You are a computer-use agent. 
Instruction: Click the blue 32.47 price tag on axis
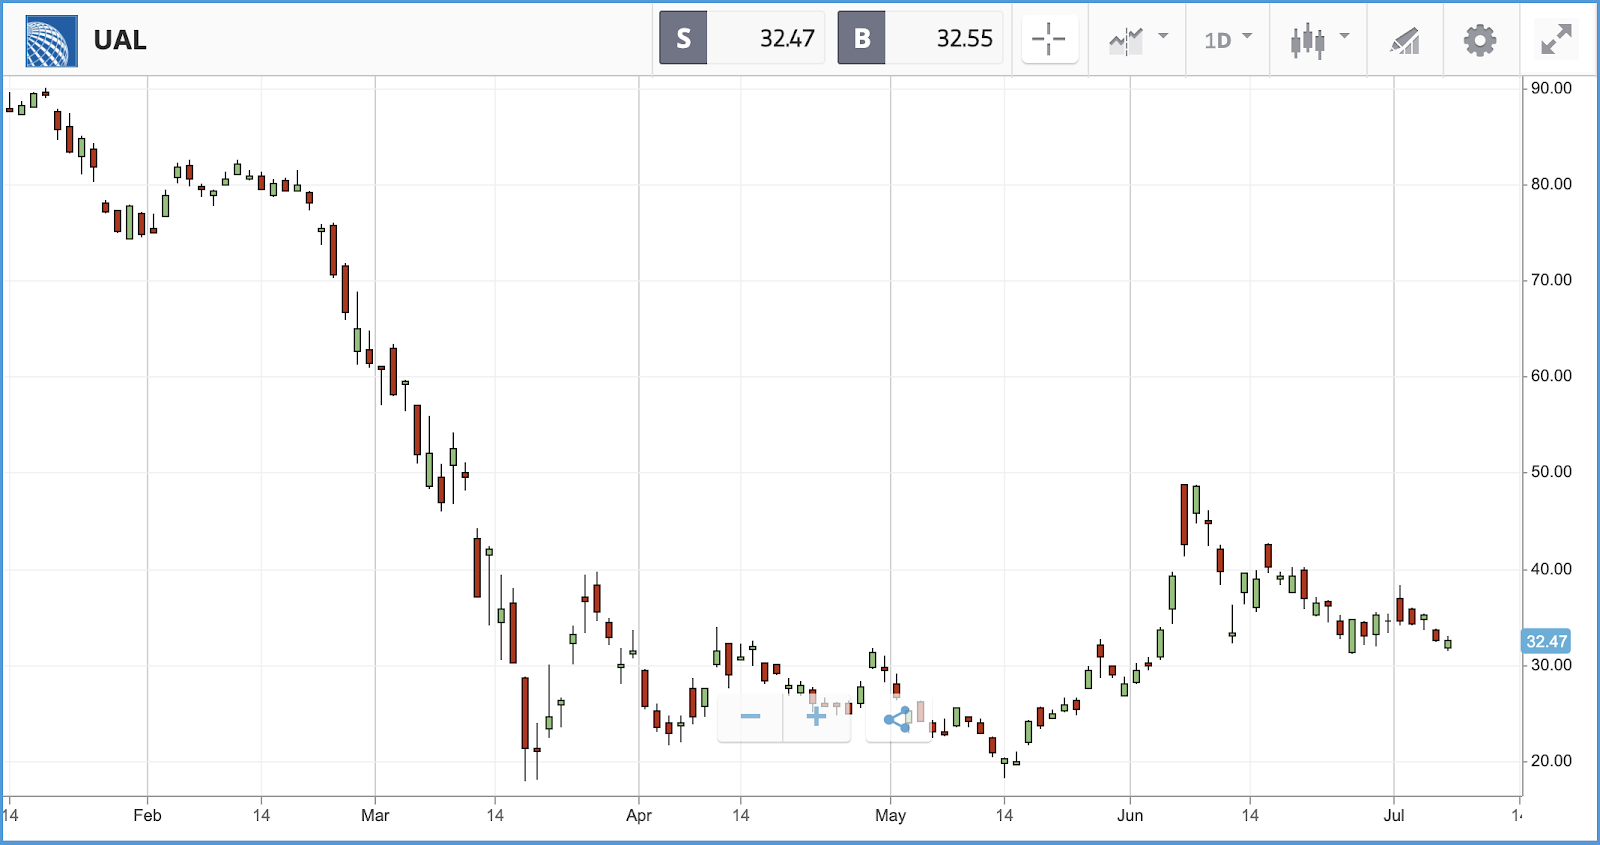[1546, 641]
